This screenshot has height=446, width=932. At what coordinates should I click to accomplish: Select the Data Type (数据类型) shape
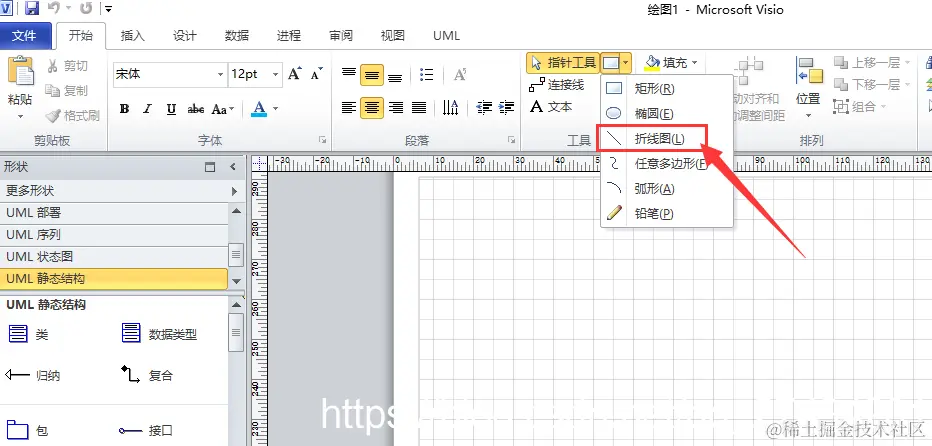coord(159,334)
